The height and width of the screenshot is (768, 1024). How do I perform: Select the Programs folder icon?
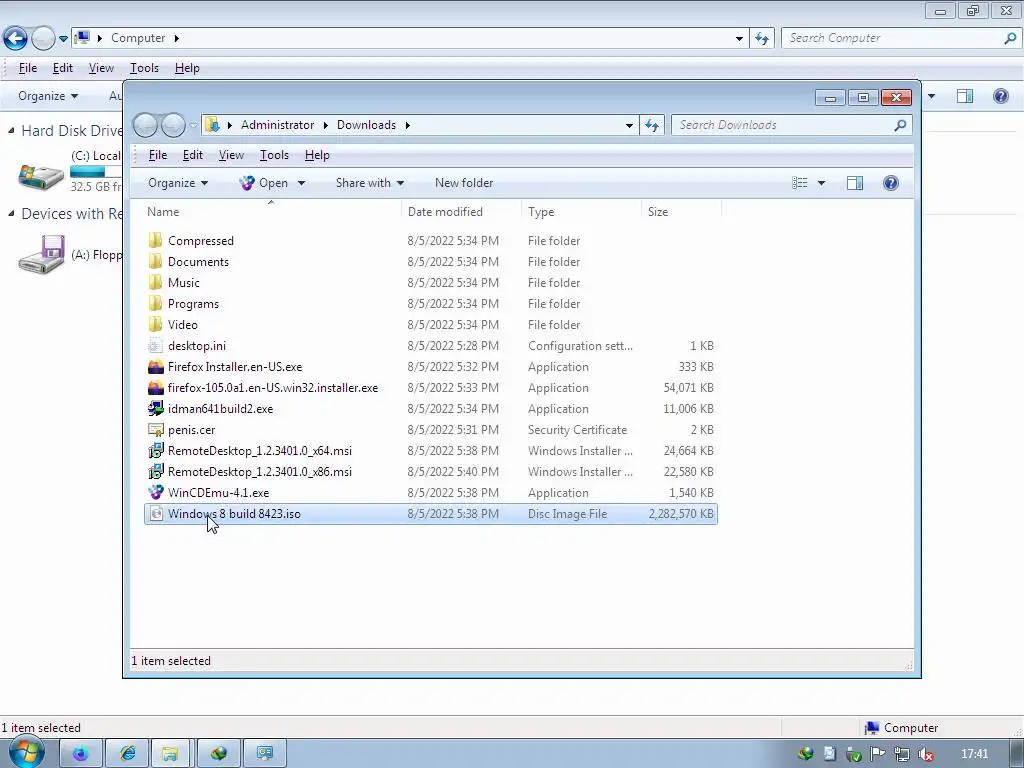[155, 304]
